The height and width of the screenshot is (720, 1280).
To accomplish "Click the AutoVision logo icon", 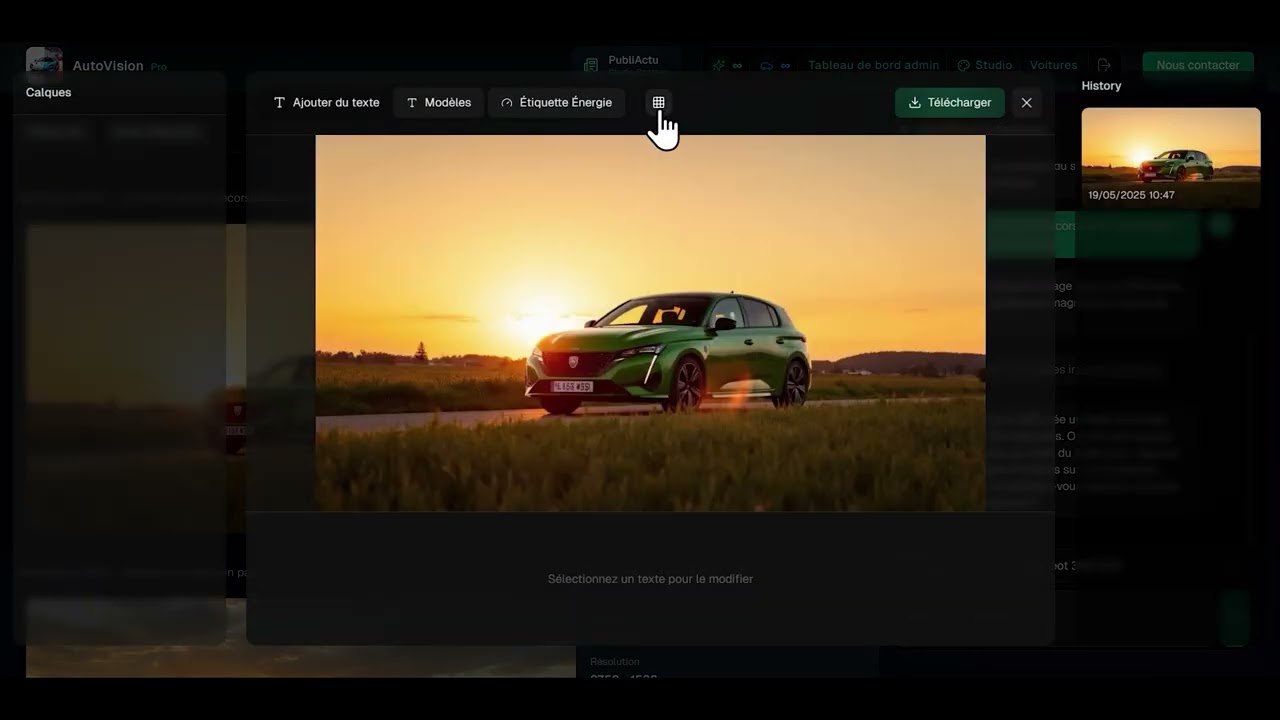I will (44, 63).
